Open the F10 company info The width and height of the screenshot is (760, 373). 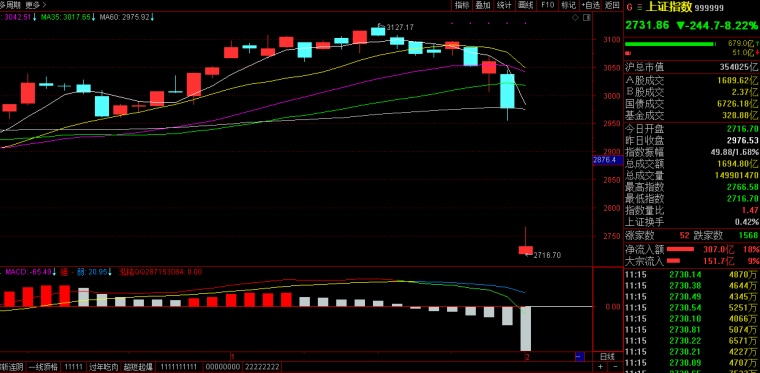click(548, 5)
